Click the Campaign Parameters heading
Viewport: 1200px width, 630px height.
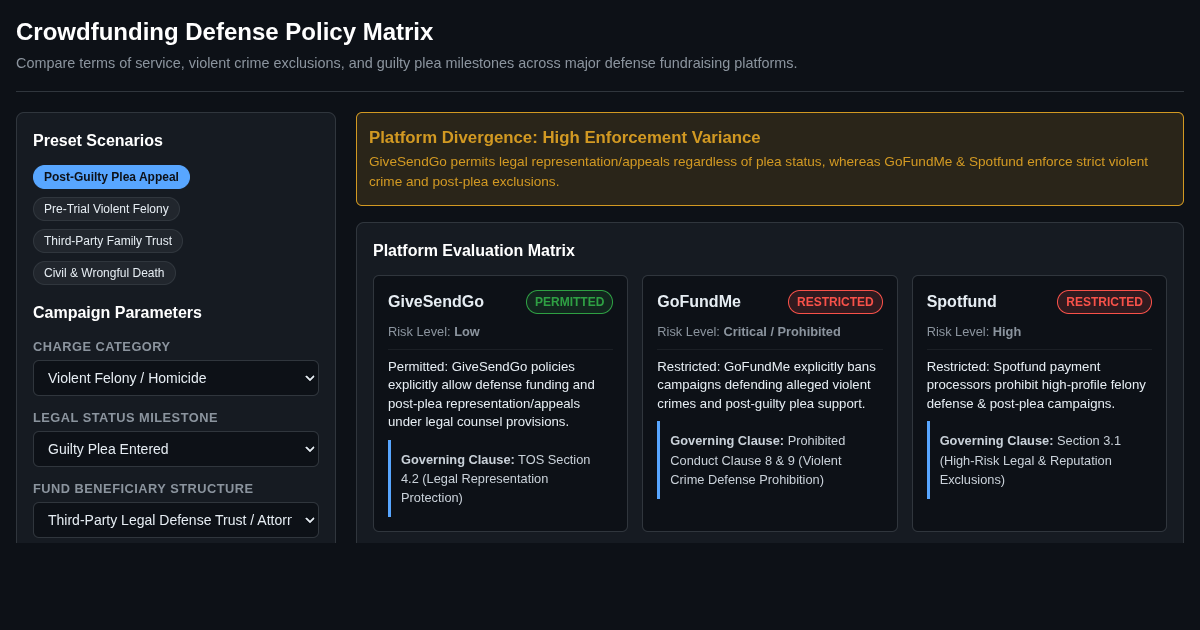(117, 313)
